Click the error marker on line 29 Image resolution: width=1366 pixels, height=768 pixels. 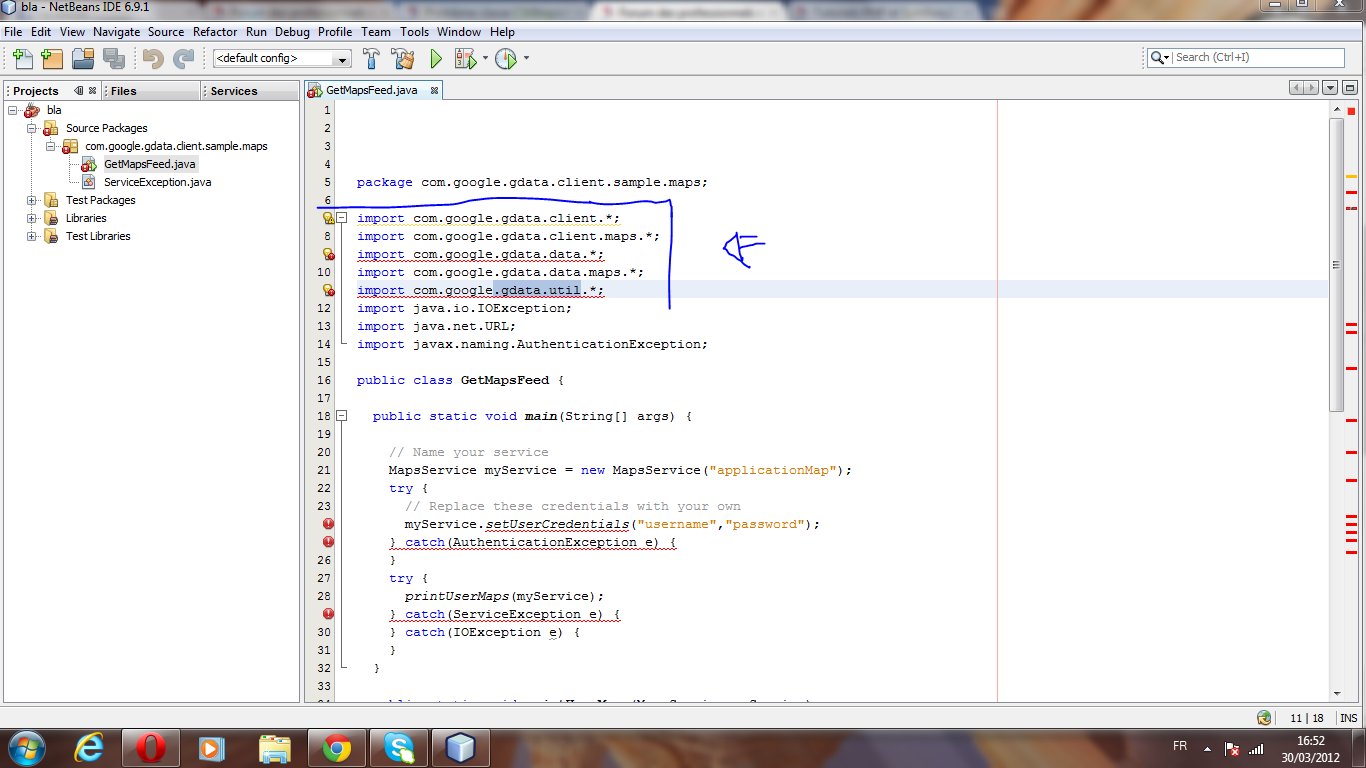pos(328,614)
